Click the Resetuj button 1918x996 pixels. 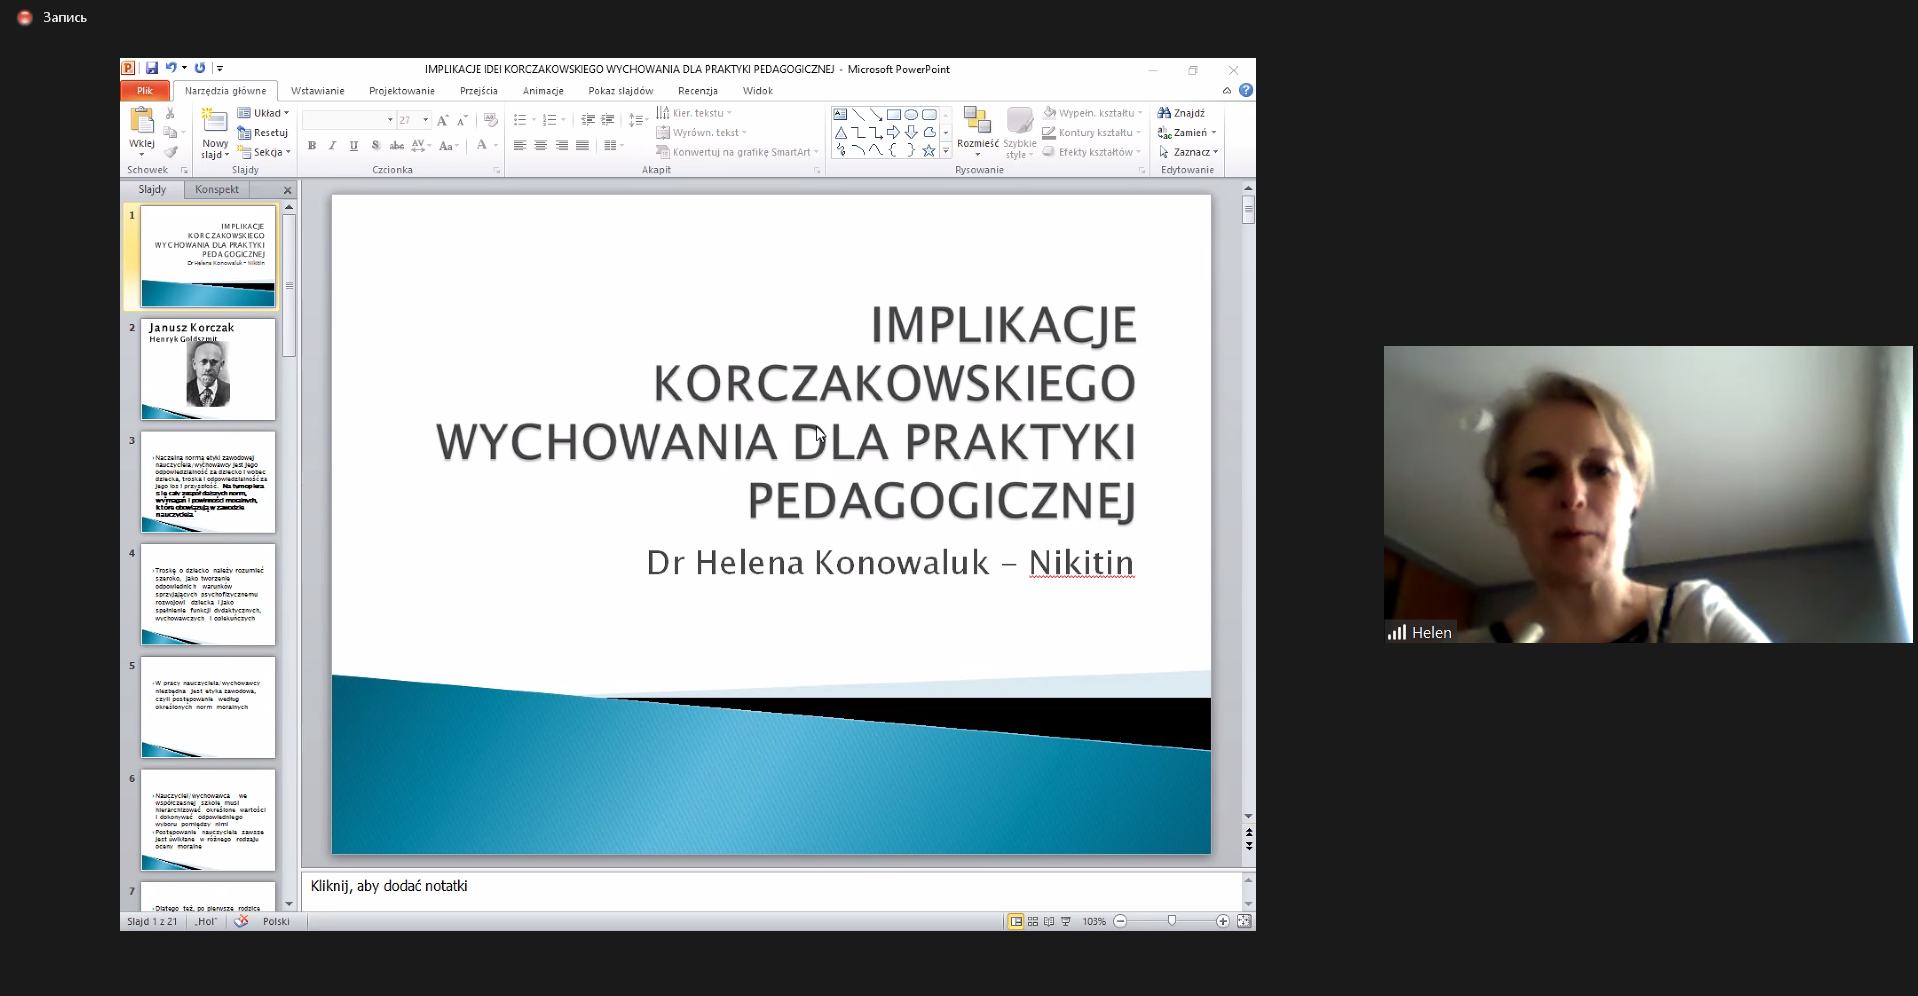pyautogui.click(x=264, y=133)
